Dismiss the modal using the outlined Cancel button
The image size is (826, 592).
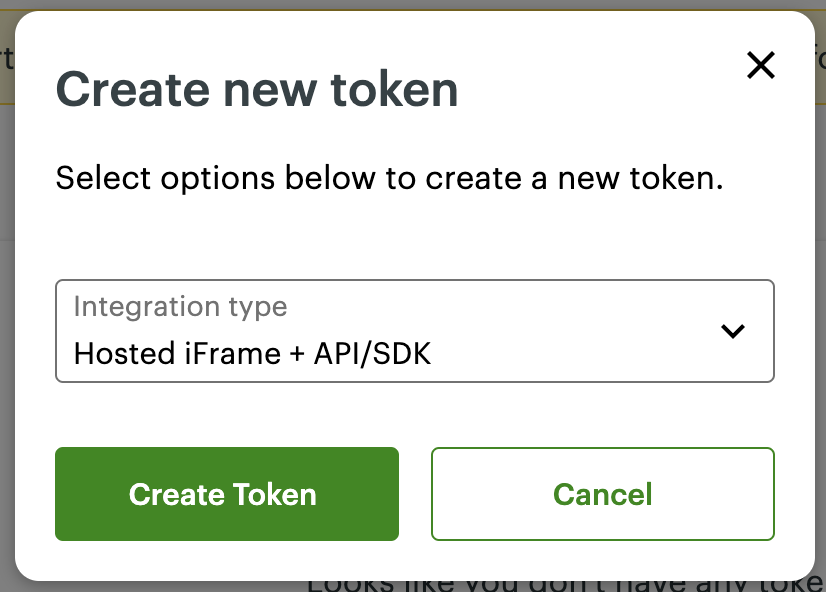point(602,494)
